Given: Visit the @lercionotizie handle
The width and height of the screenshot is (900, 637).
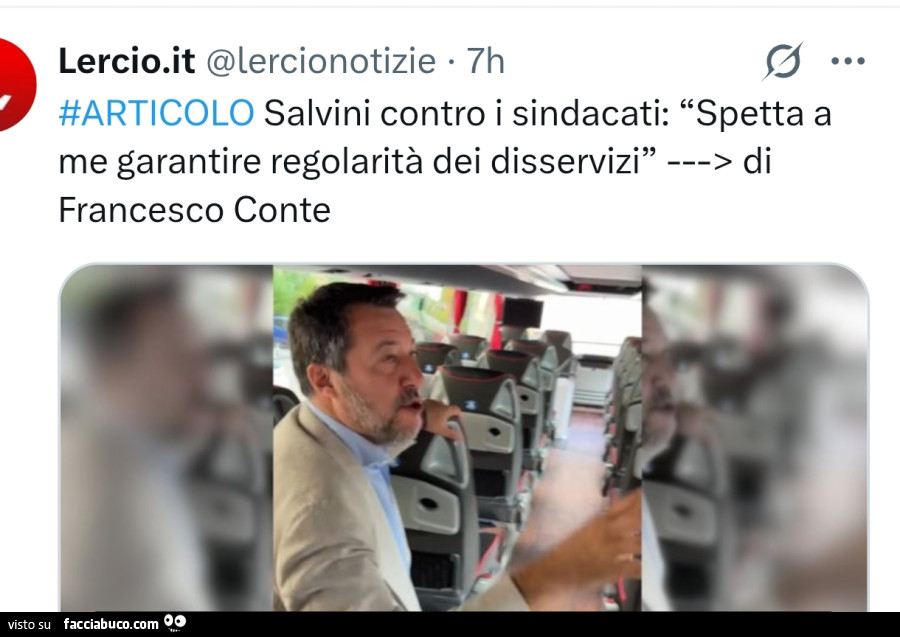Looking at the screenshot, I should pos(321,61).
